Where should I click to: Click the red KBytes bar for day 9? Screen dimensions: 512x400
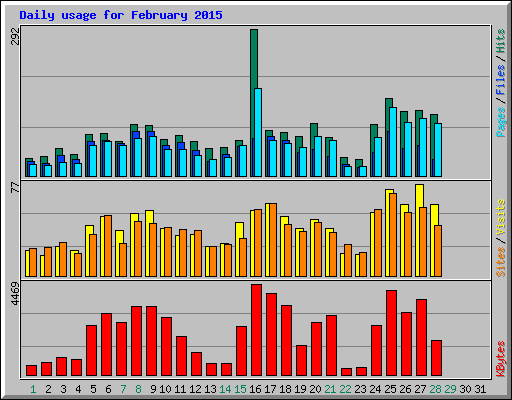[x=151, y=341]
